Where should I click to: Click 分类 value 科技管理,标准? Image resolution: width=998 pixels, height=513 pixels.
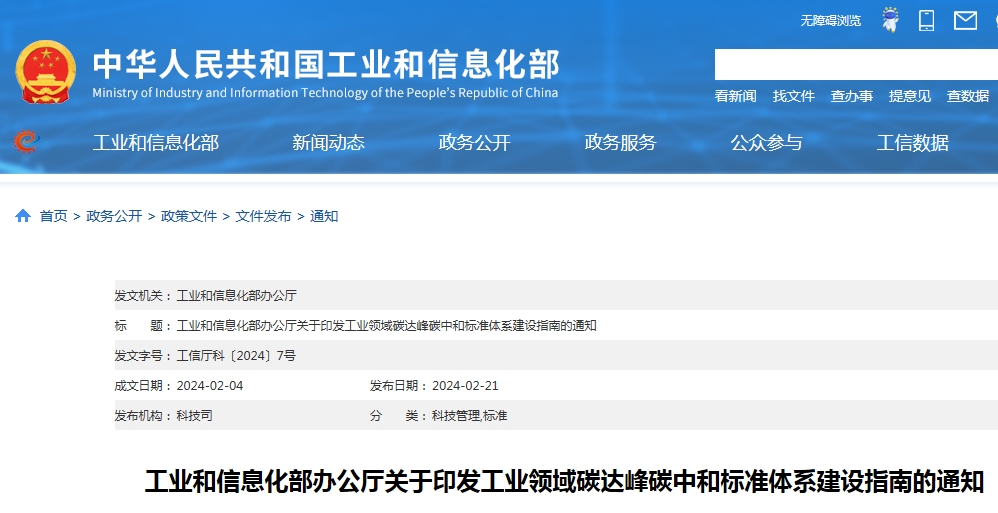(x=470, y=416)
